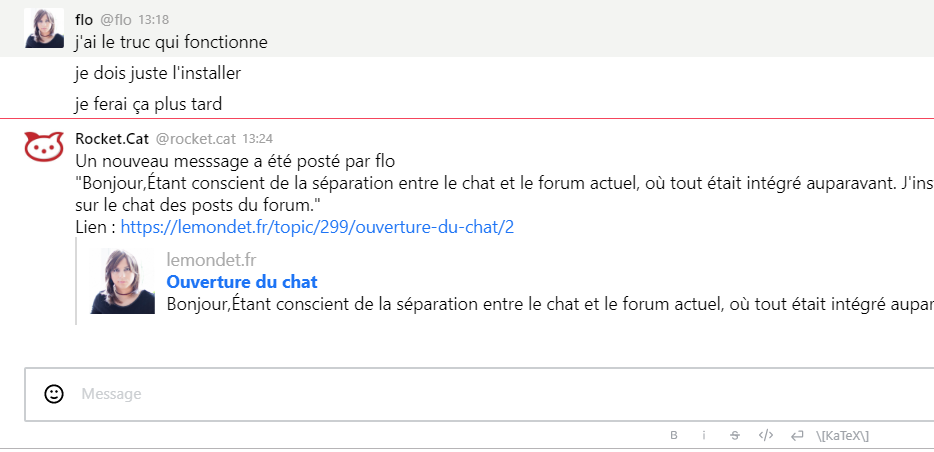
Task: Insert a line break with return-arrow icon
Action: (x=797, y=436)
